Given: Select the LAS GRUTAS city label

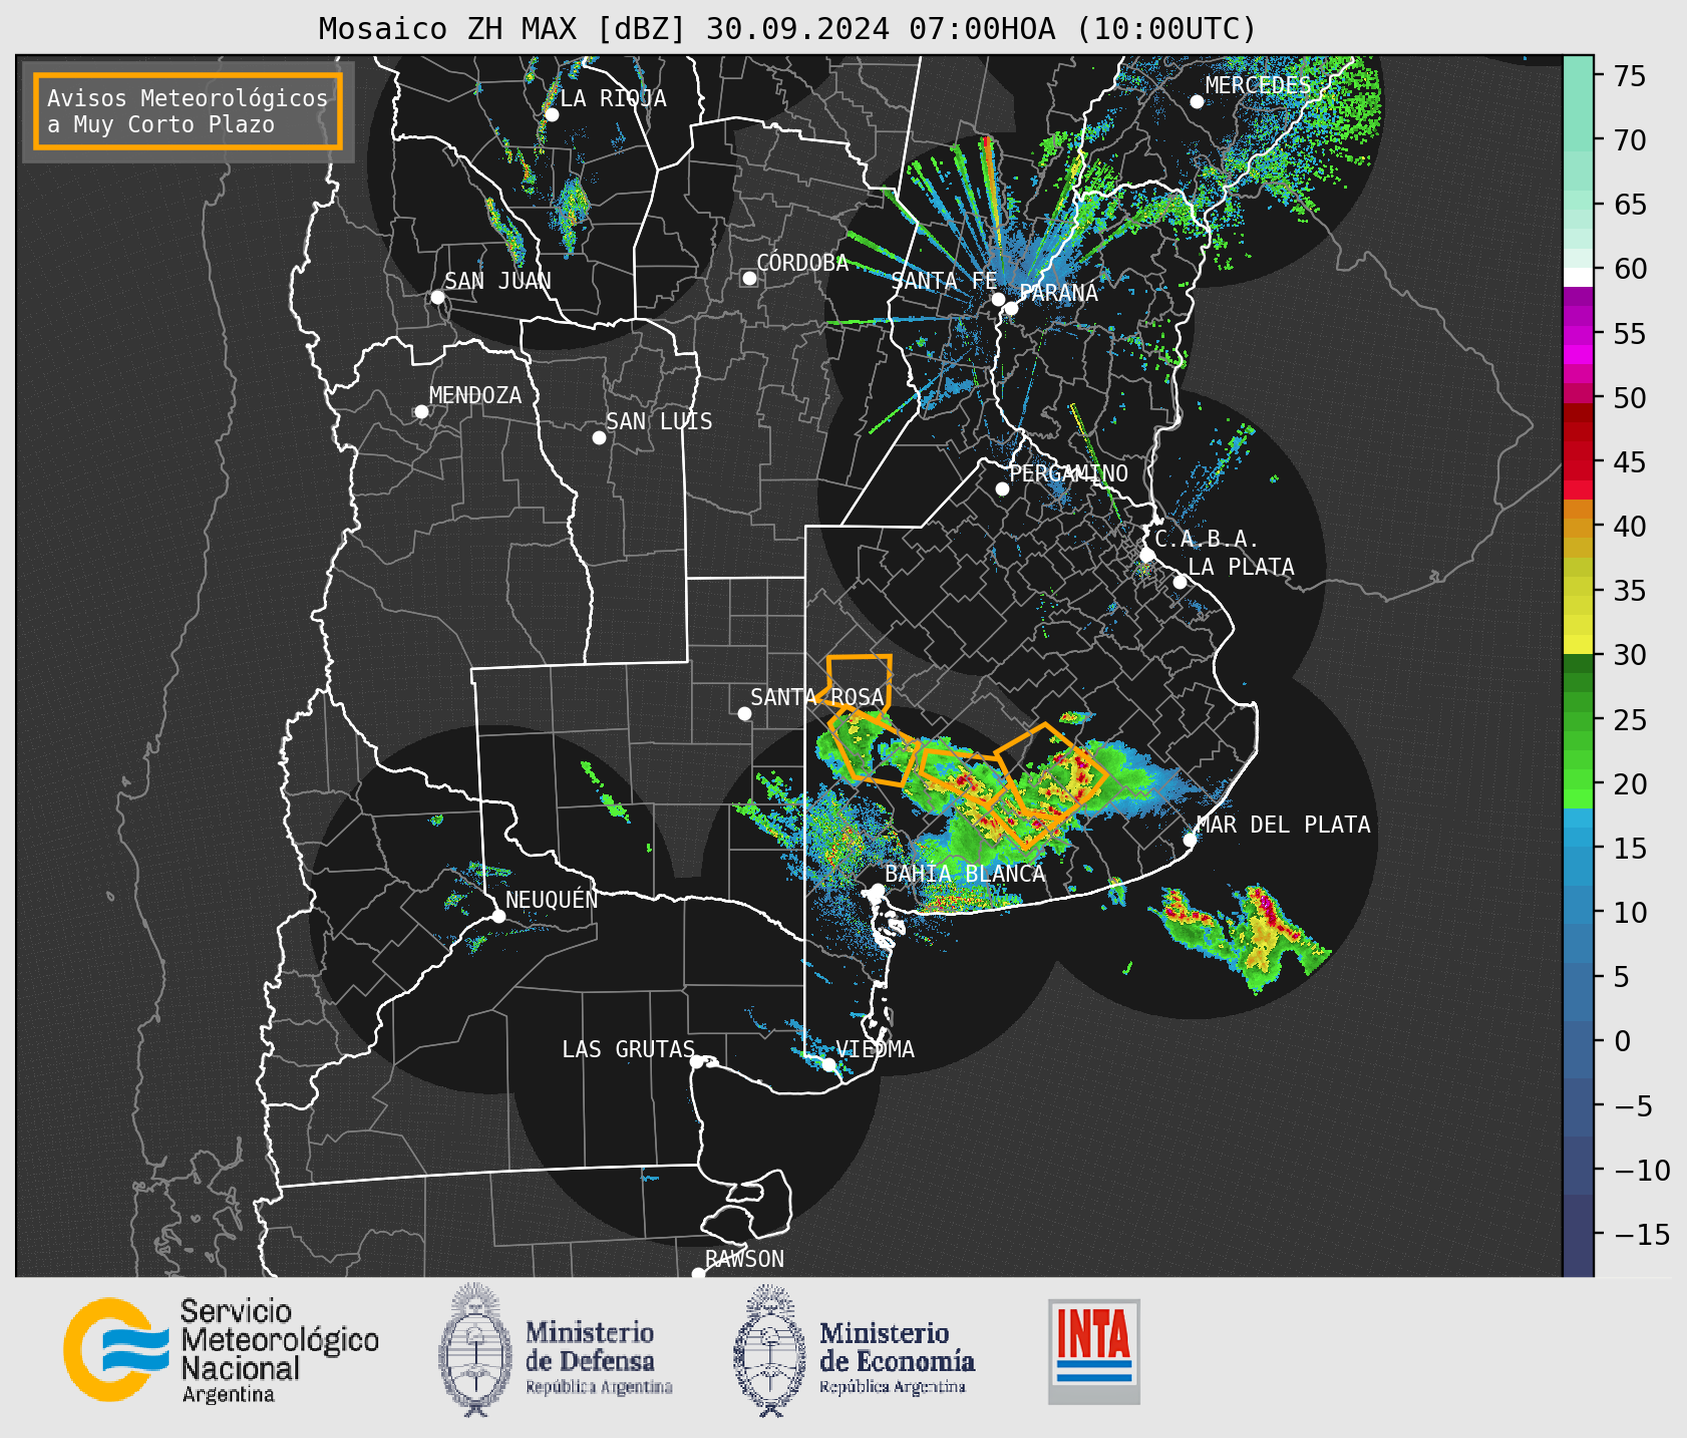Looking at the screenshot, I should click(628, 1050).
